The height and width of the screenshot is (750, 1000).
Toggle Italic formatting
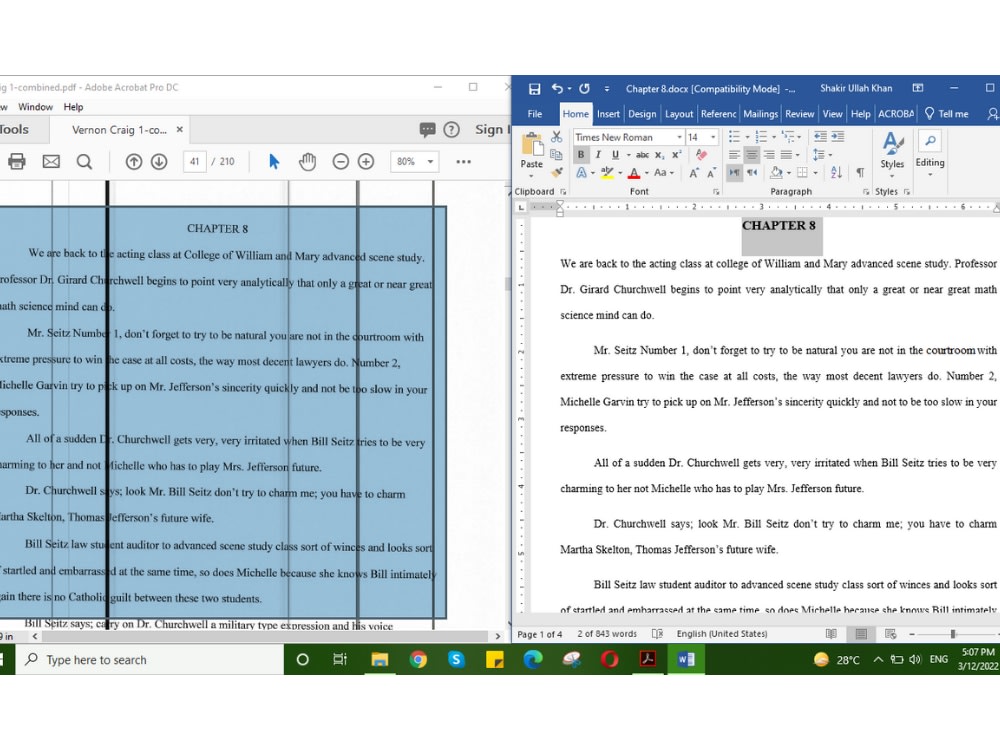pyautogui.click(x=598, y=154)
